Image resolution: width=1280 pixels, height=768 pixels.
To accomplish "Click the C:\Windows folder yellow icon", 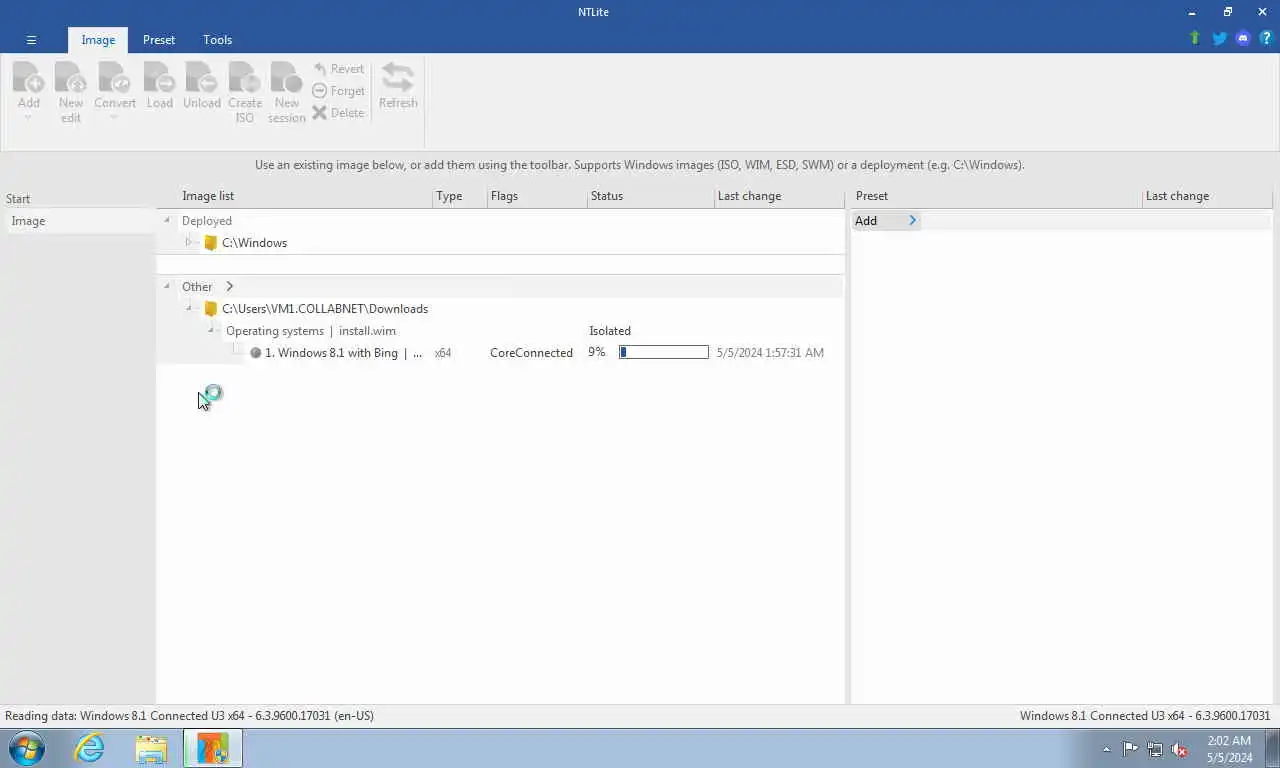I will pyautogui.click(x=210, y=243).
